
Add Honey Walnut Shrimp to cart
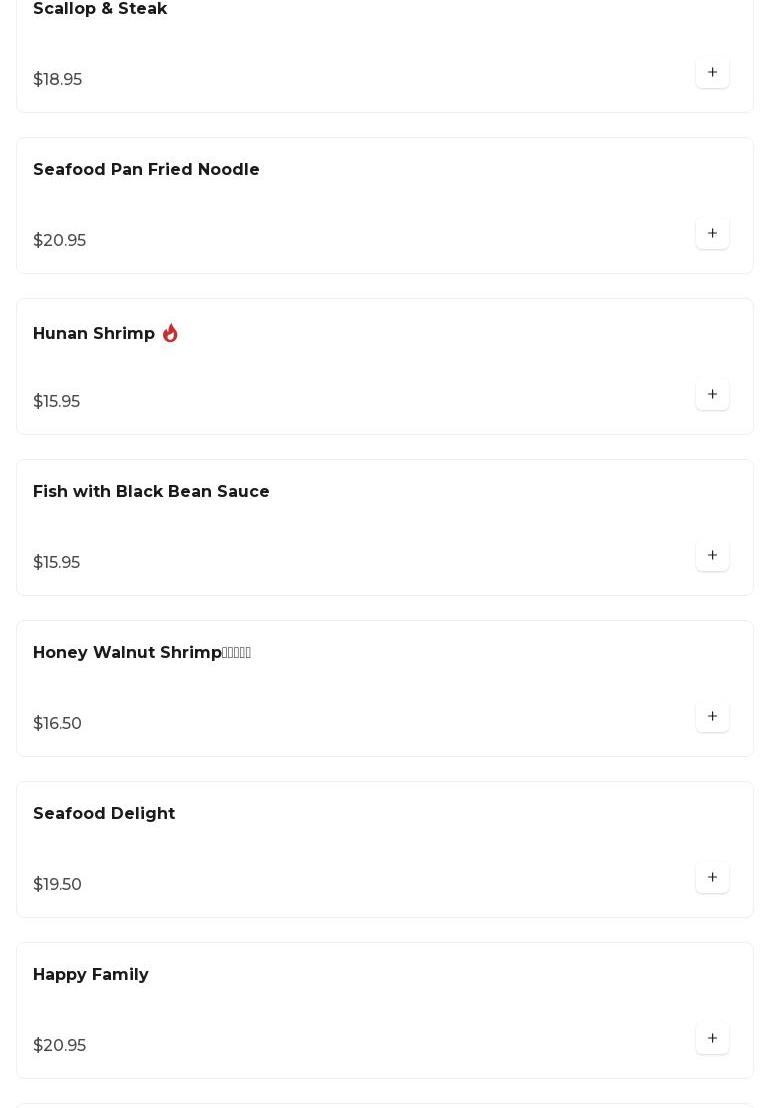coord(712,717)
